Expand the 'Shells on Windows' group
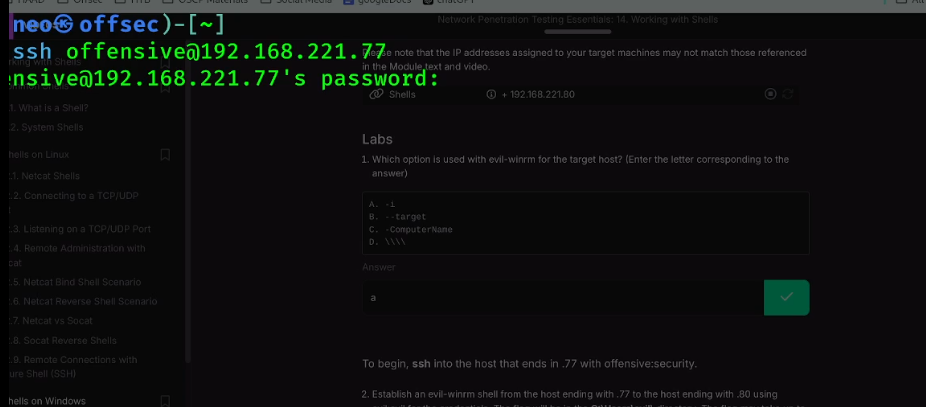926x407 pixels. tap(47, 401)
